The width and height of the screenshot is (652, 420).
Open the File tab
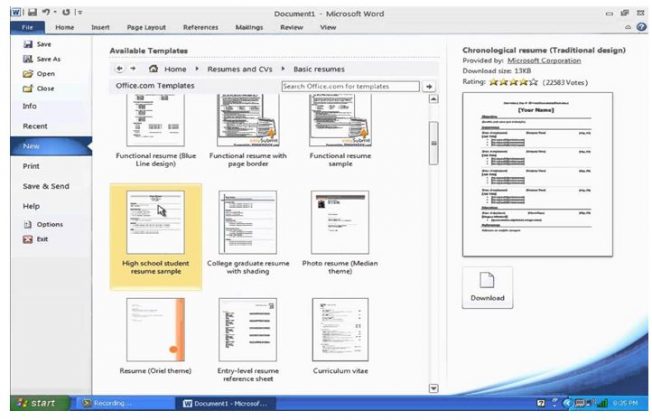27,27
